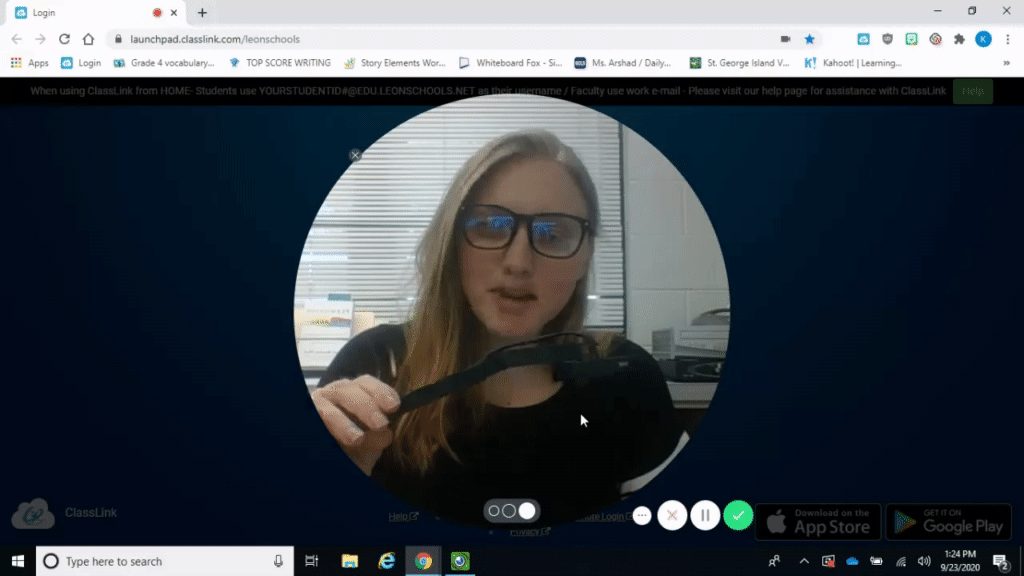Click the Get it on Google Play badge
This screenshot has height=576, width=1024.
(x=948, y=522)
